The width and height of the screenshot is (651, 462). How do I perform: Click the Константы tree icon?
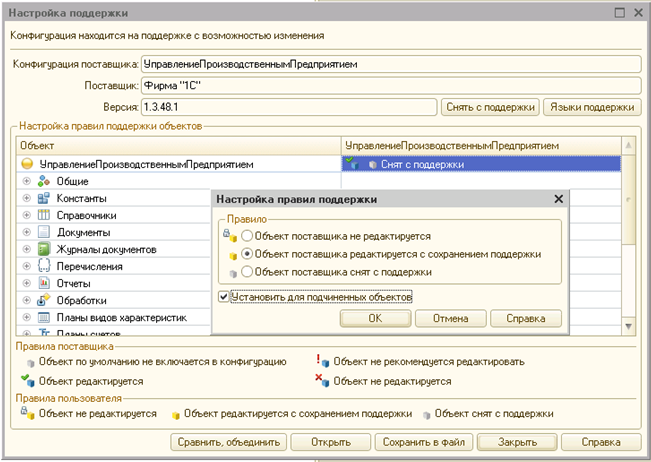(44, 198)
